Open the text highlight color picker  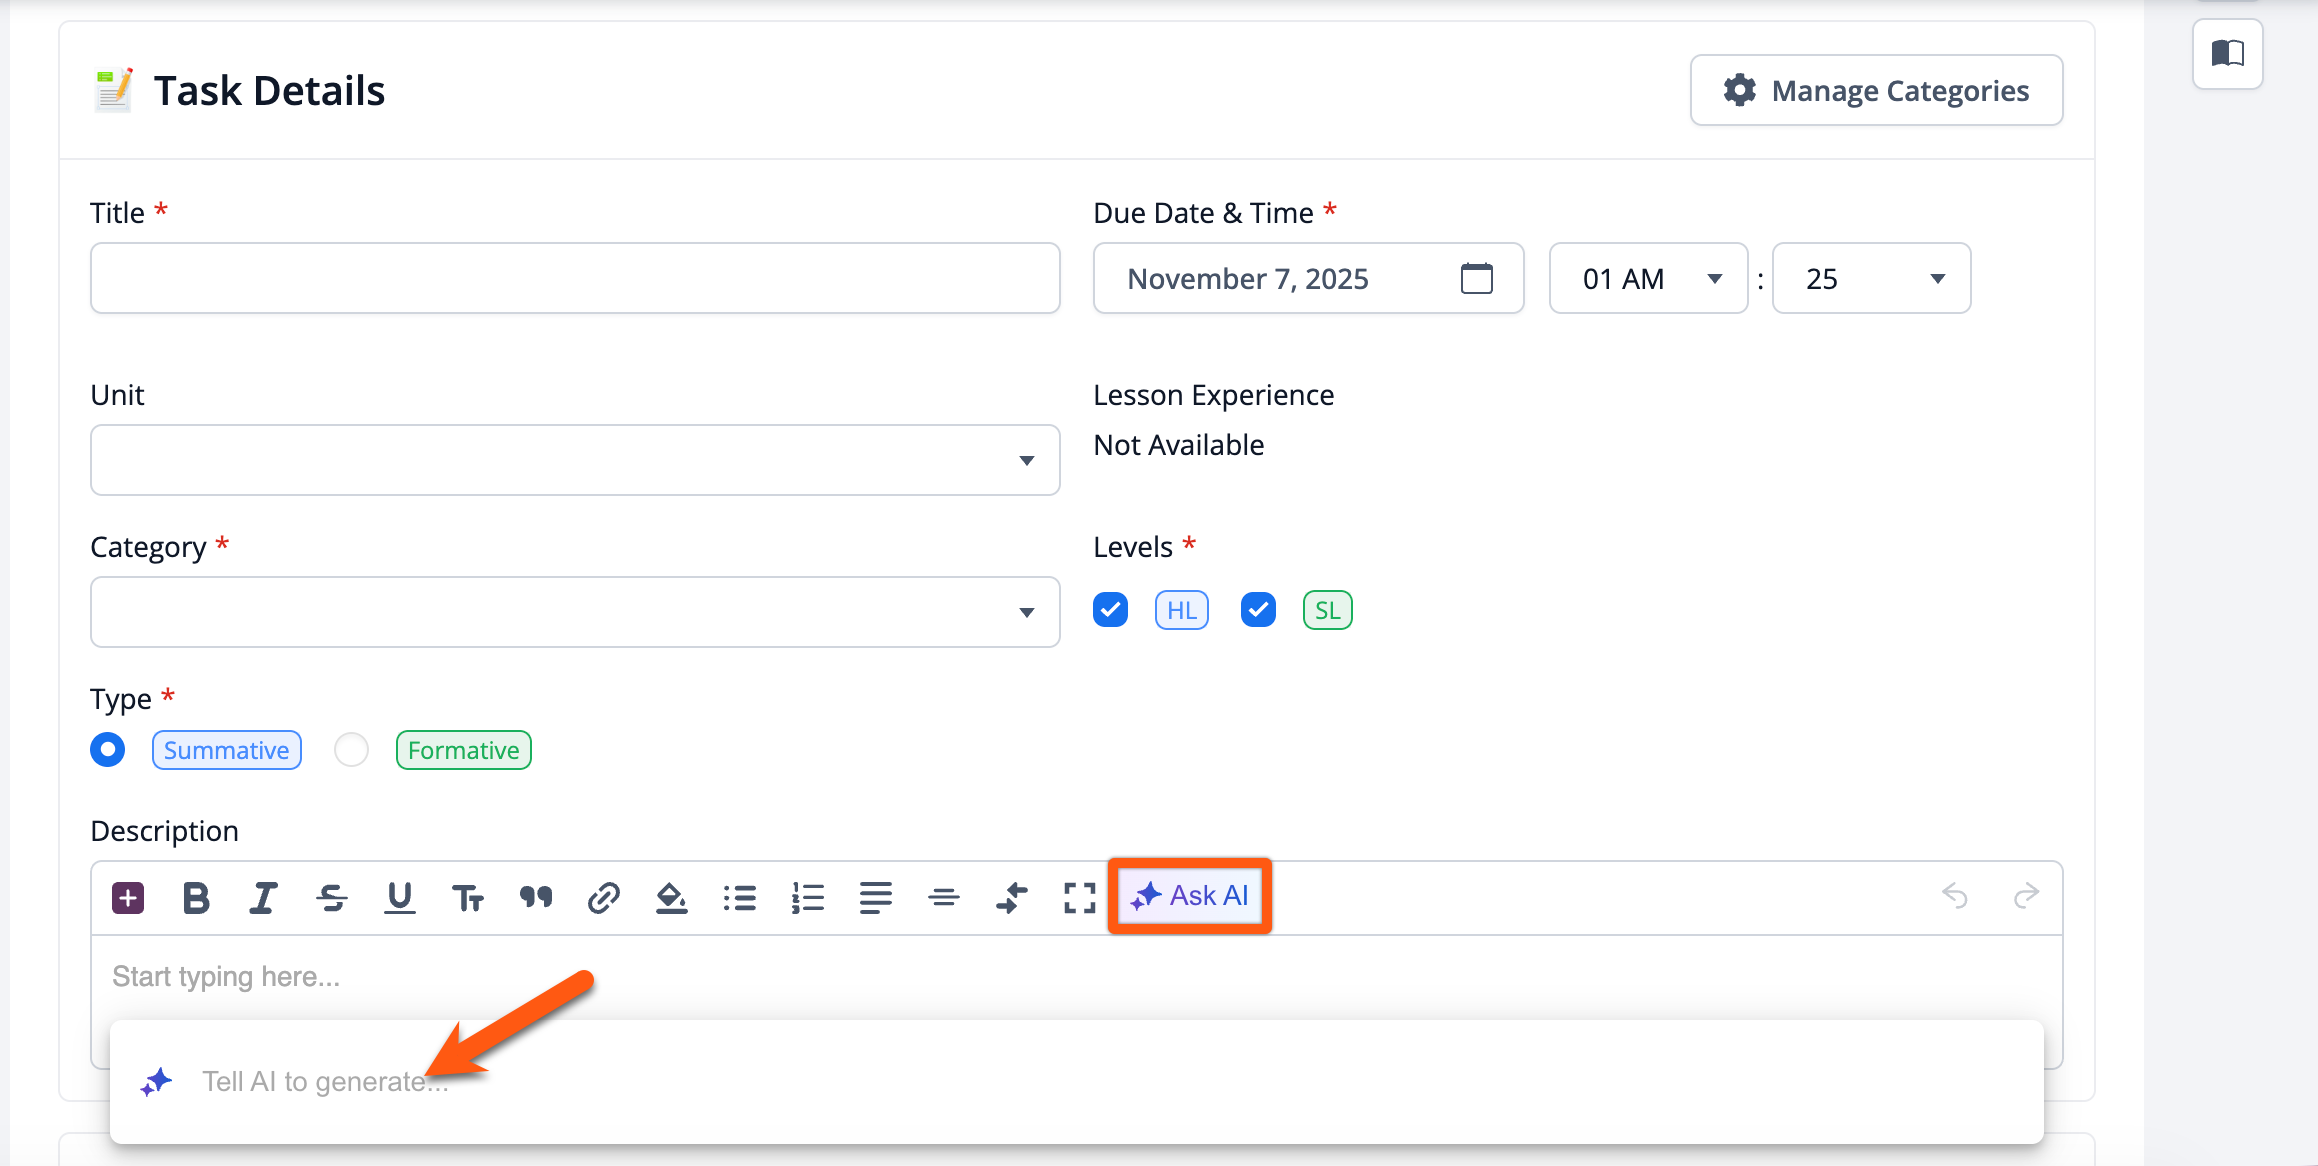(671, 898)
